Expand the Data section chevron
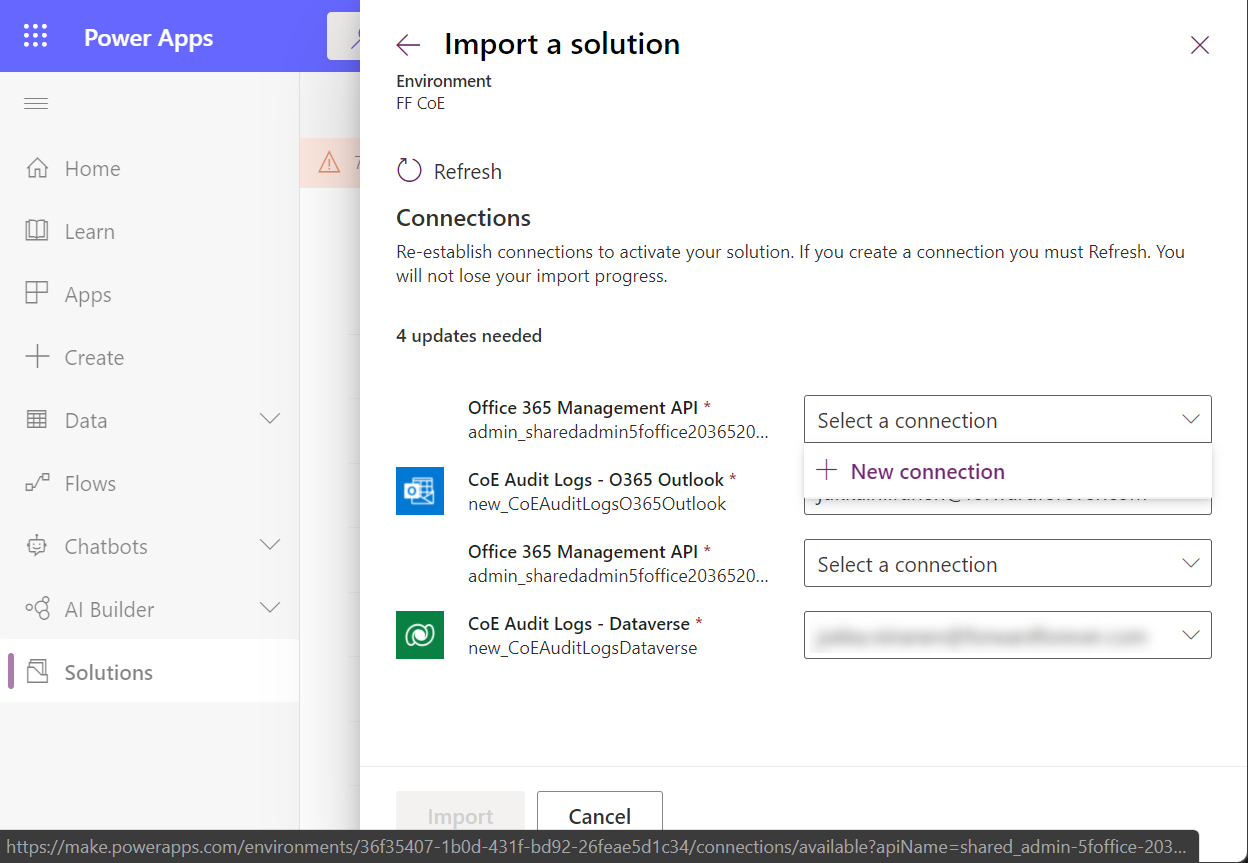This screenshot has width=1248, height=863. [x=270, y=420]
